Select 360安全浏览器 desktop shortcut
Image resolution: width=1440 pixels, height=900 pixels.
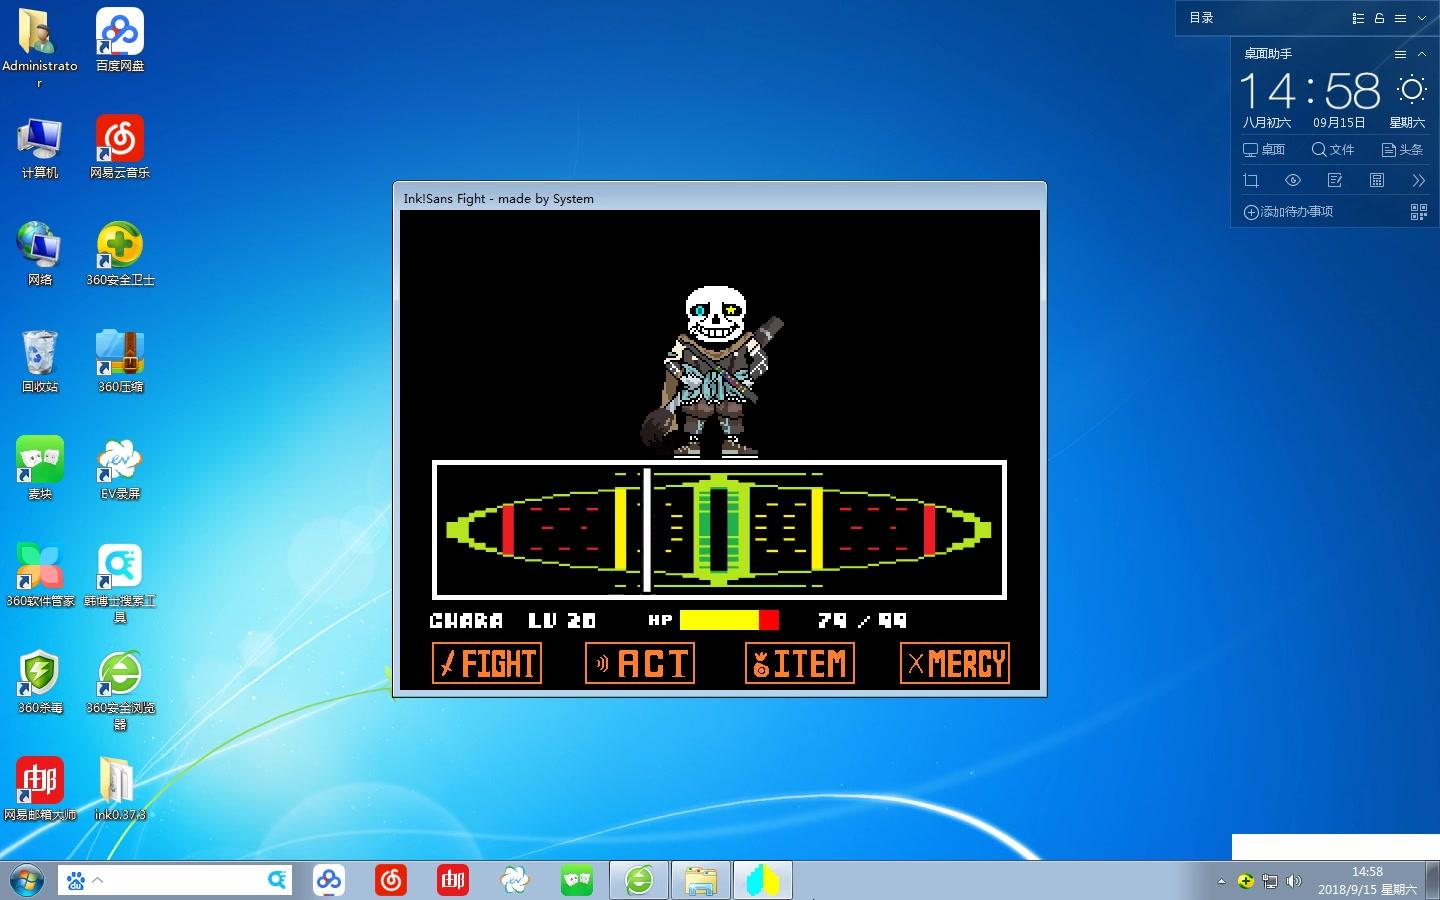pos(120,690)
